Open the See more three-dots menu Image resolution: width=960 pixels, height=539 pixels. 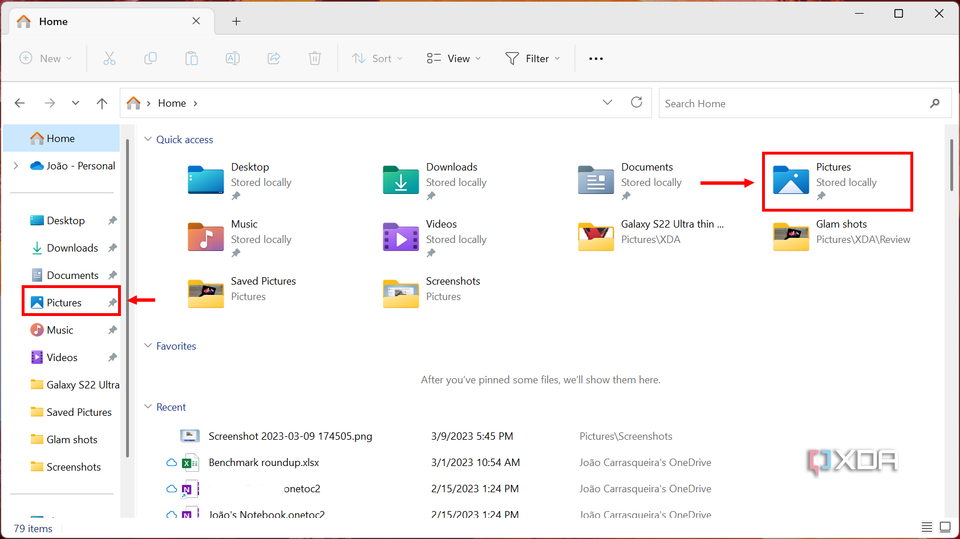pyautogui.click(x=596, y=59)
